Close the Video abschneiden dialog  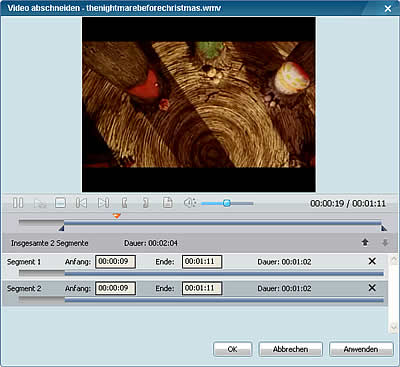coord(388,8)
